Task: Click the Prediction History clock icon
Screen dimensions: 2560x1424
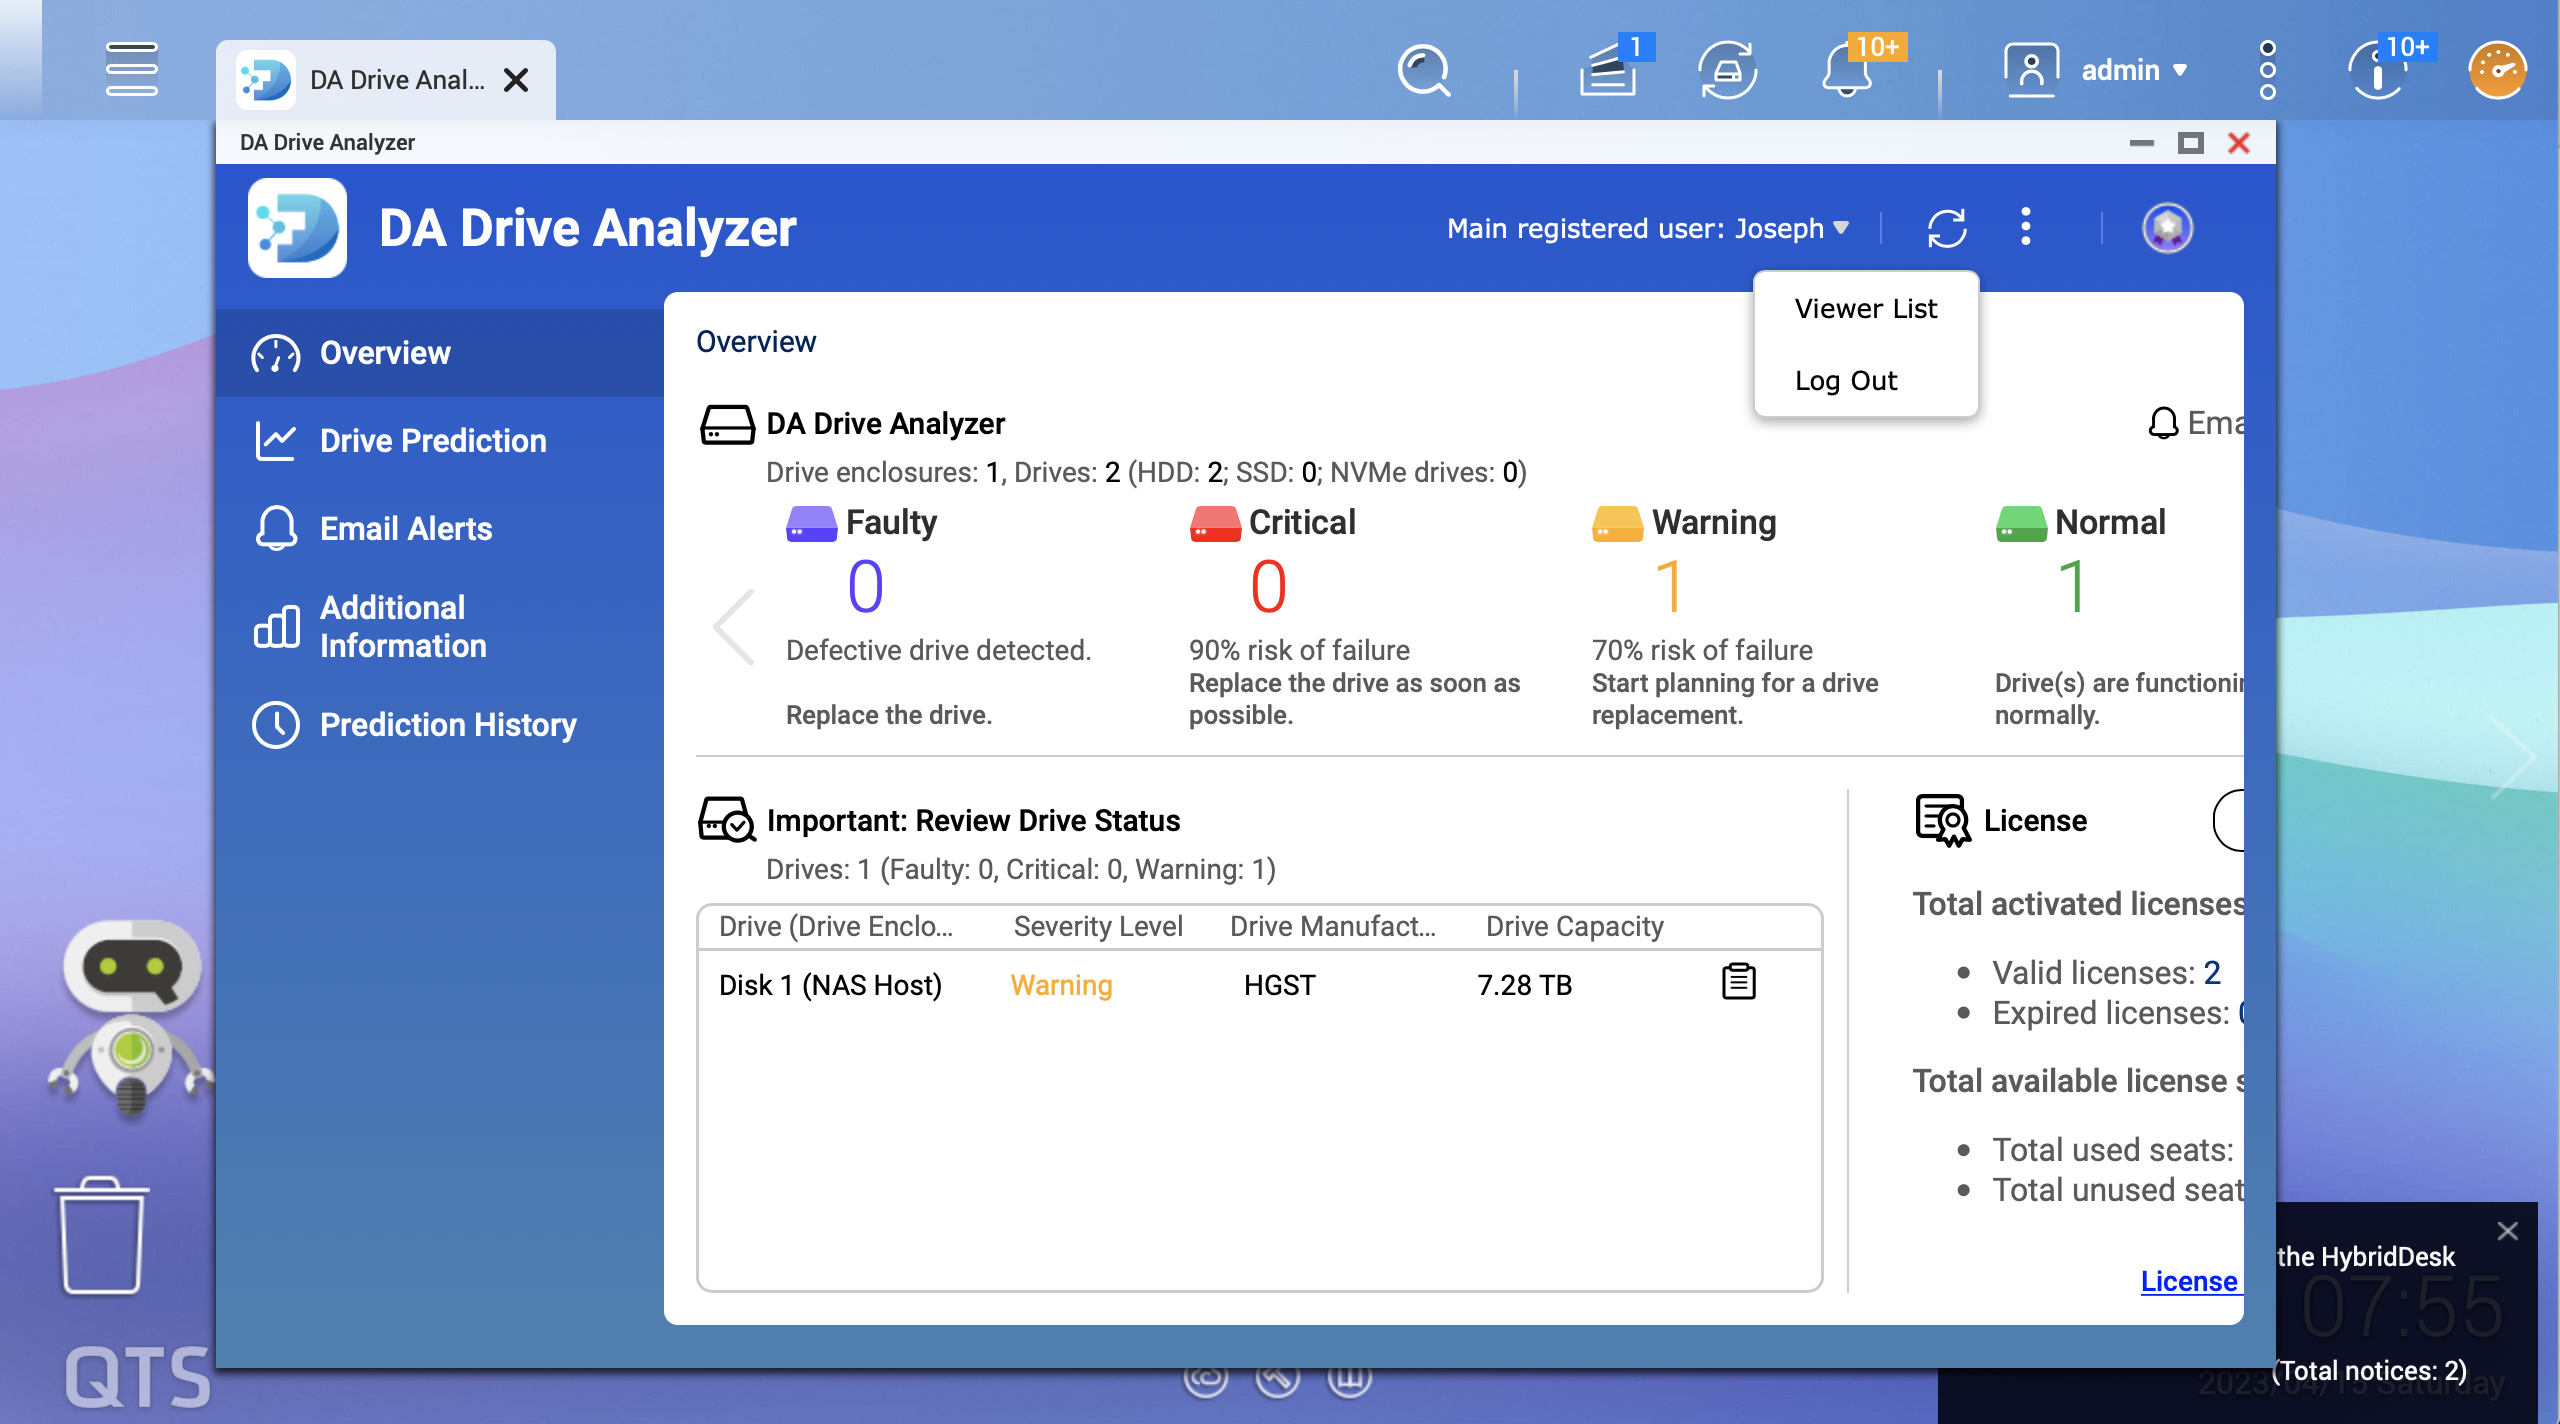Action: pyautogui.click(x=276, y=725)
